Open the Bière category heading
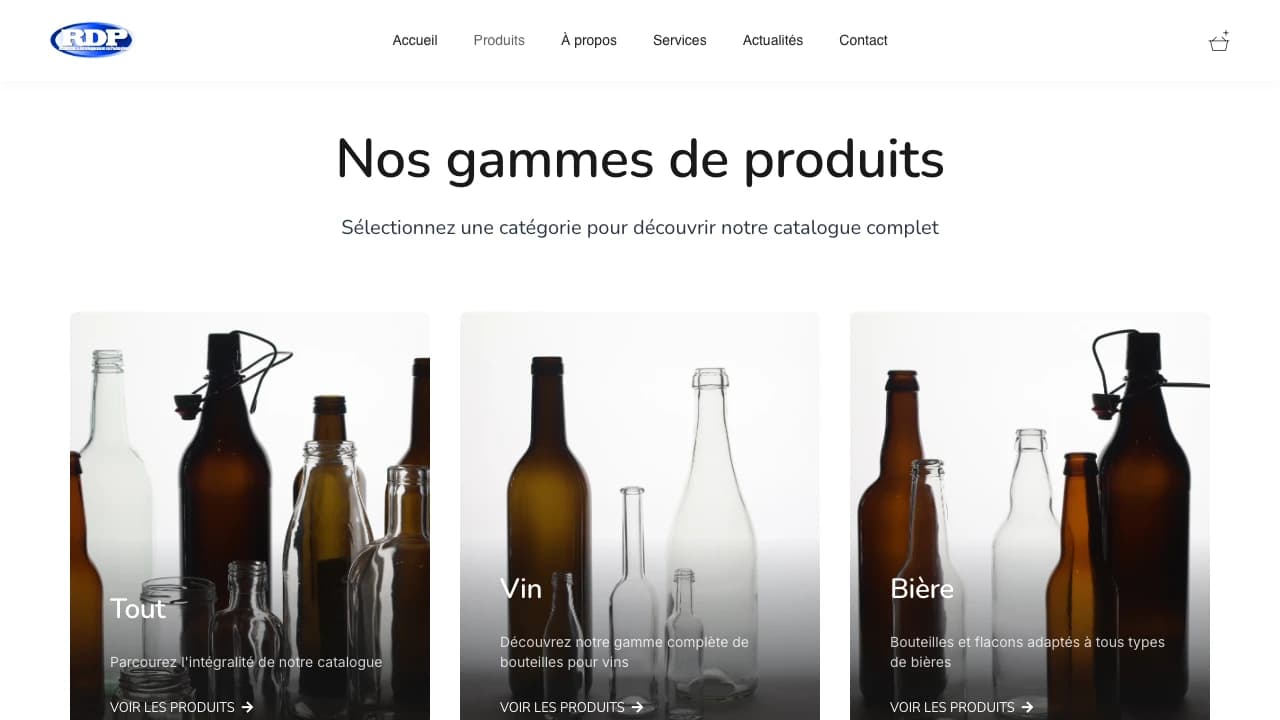This screenshot has width=1280, height=720. coord(922,588)
